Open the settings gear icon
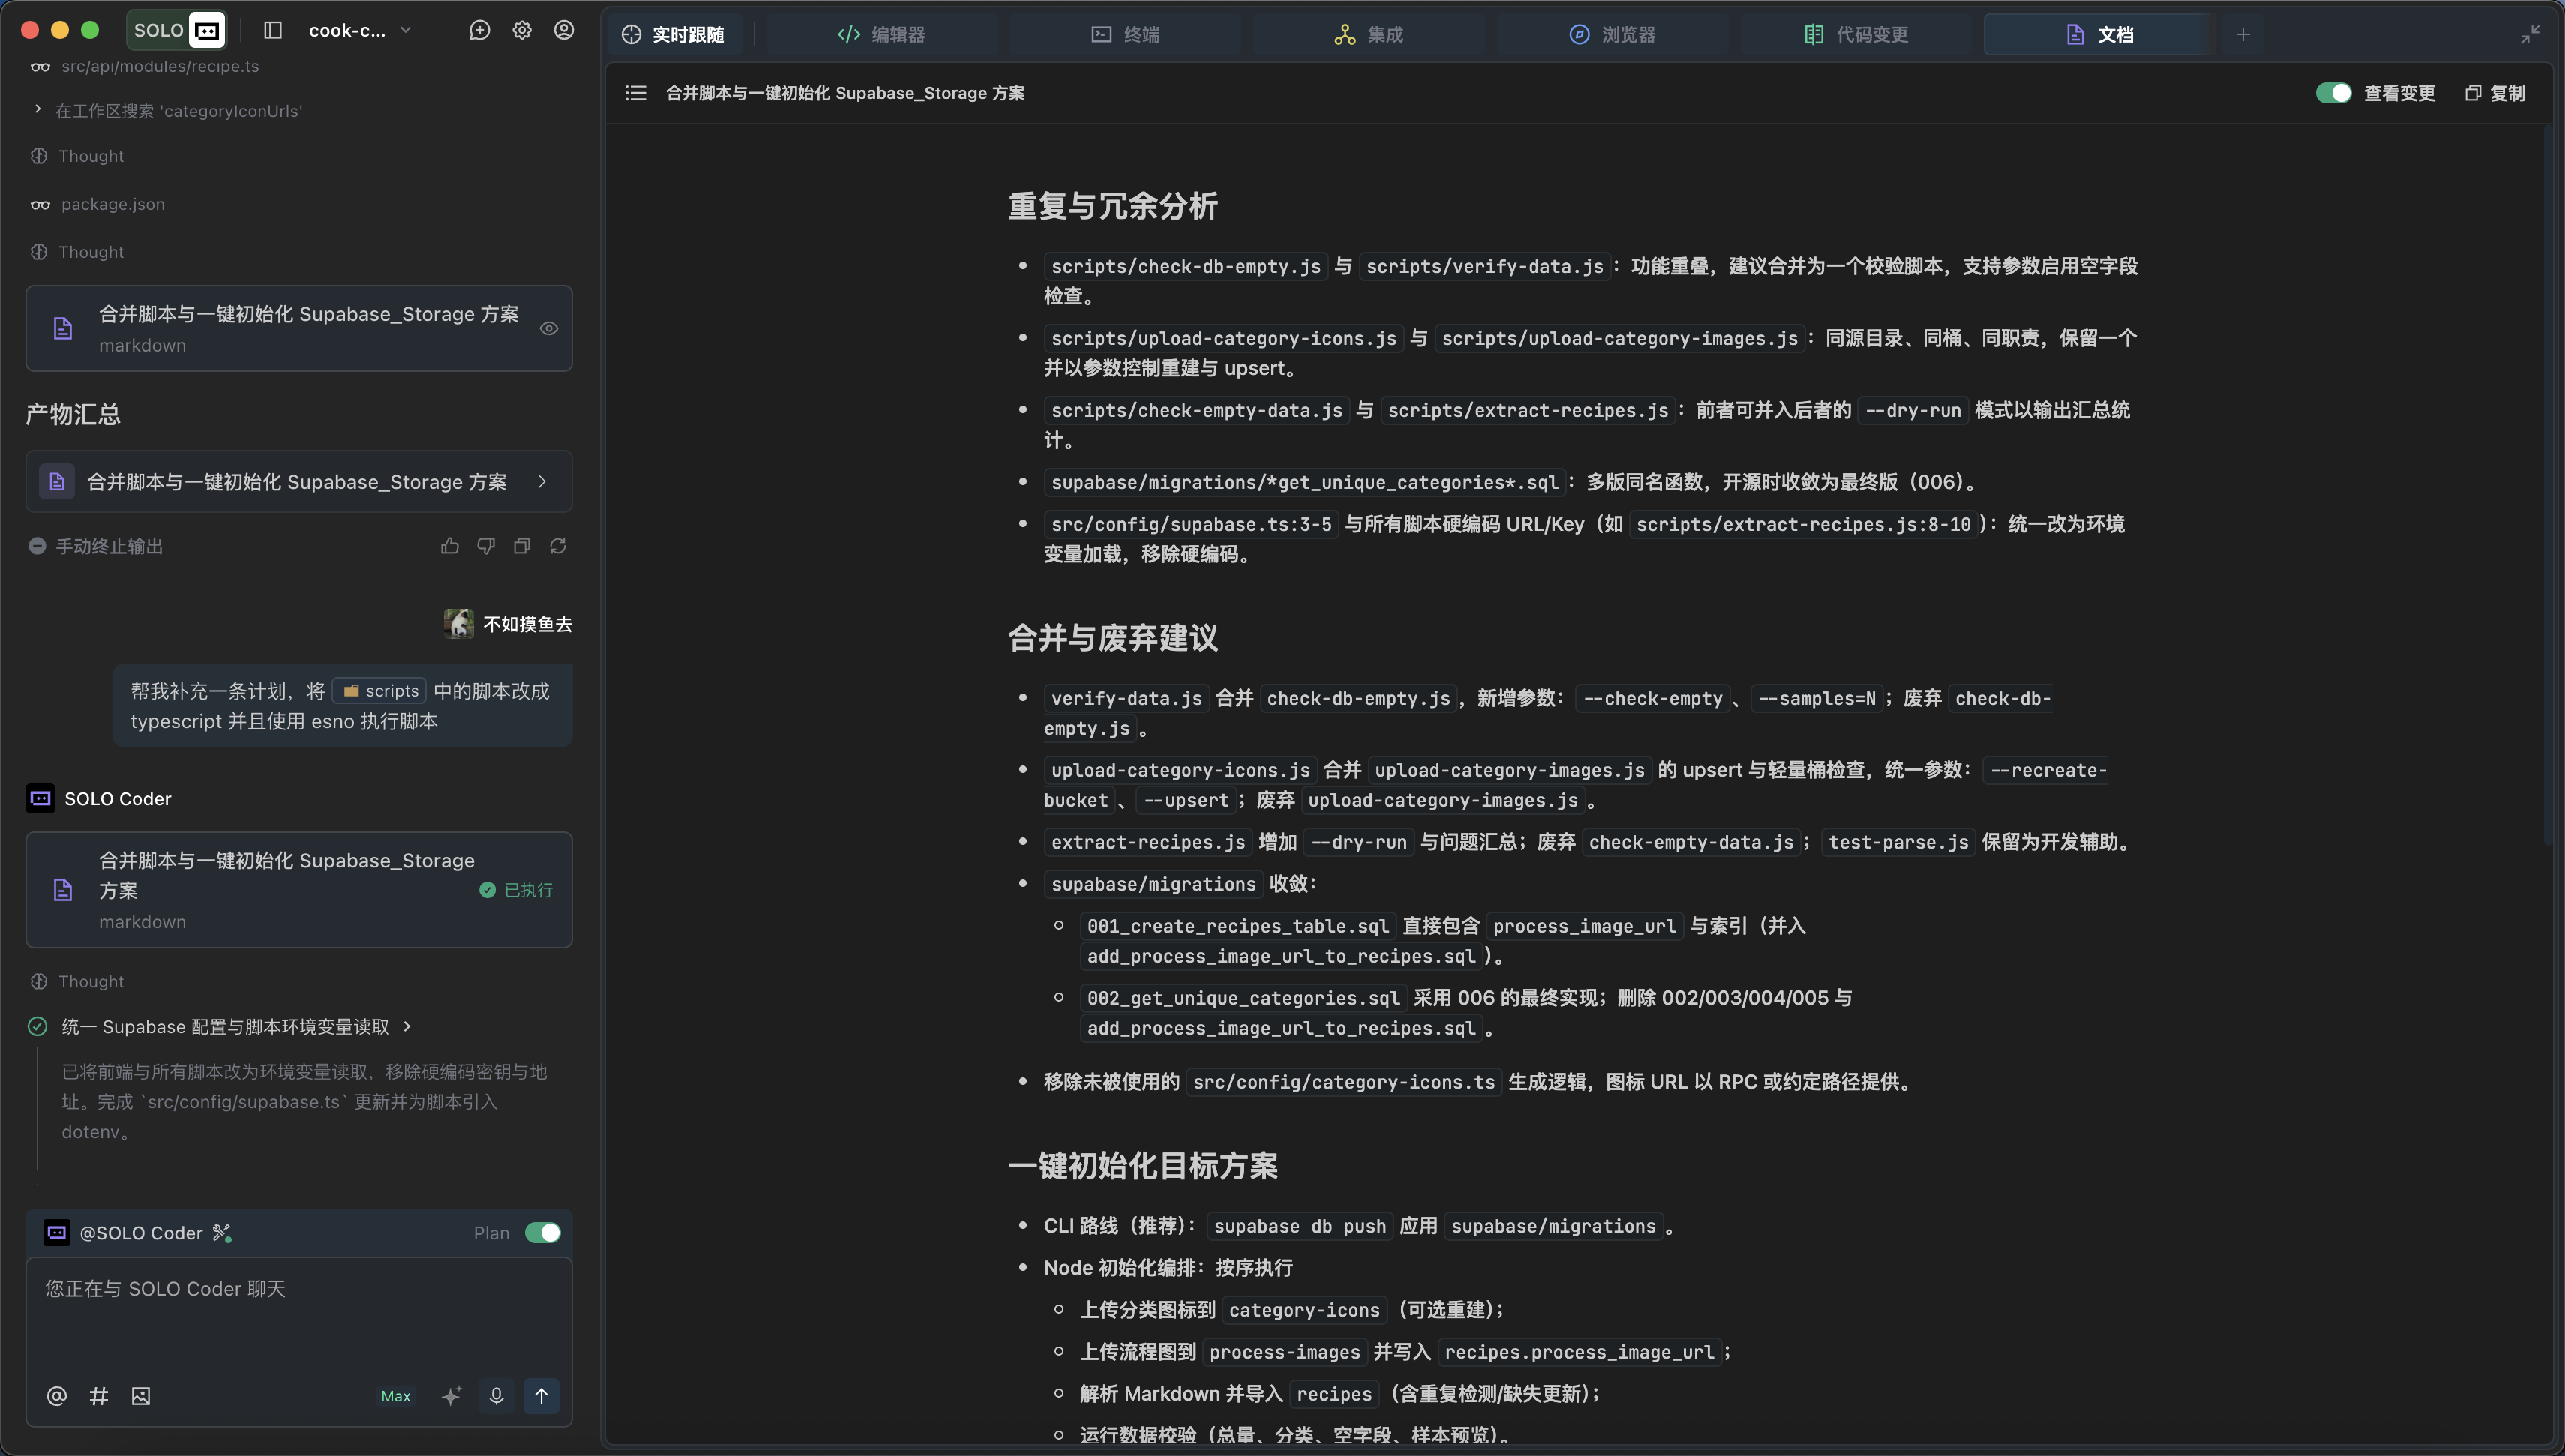 pos(522,31)
